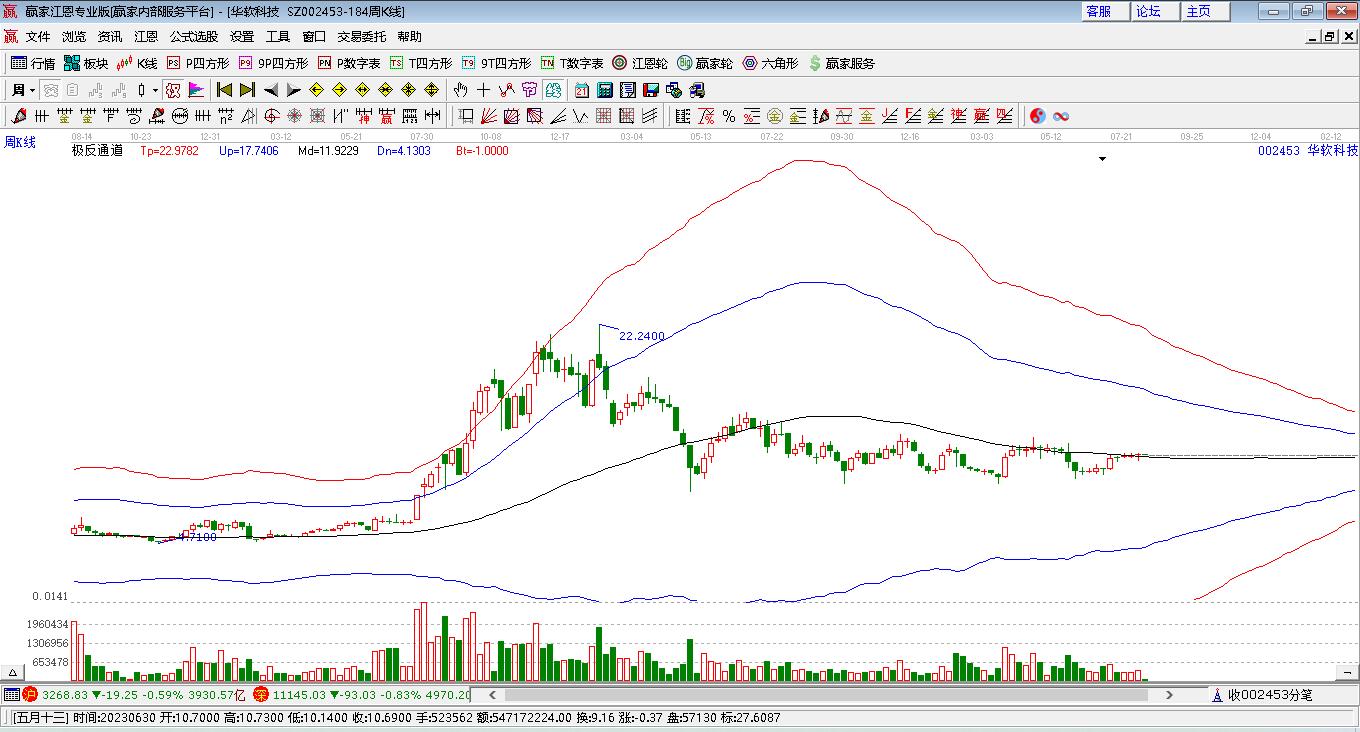This screenshot has height=732, width=1360.
Task: Open the calculator icon in toolbar
Action: tap(604, 90)
